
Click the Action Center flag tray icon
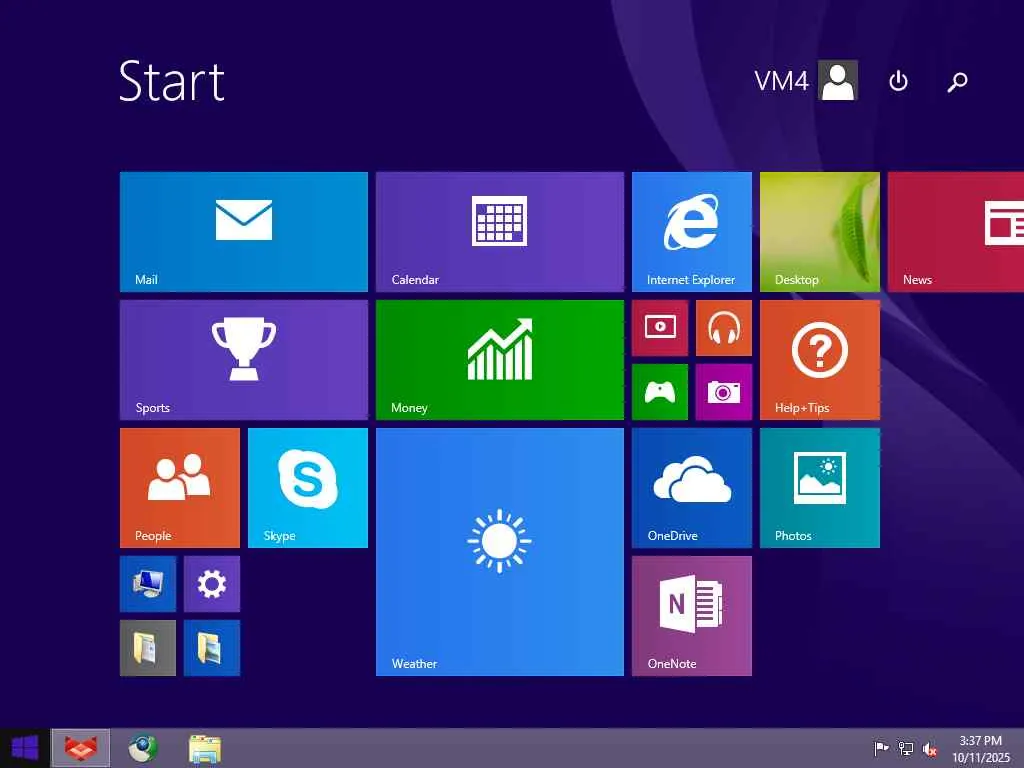point(881,748)
